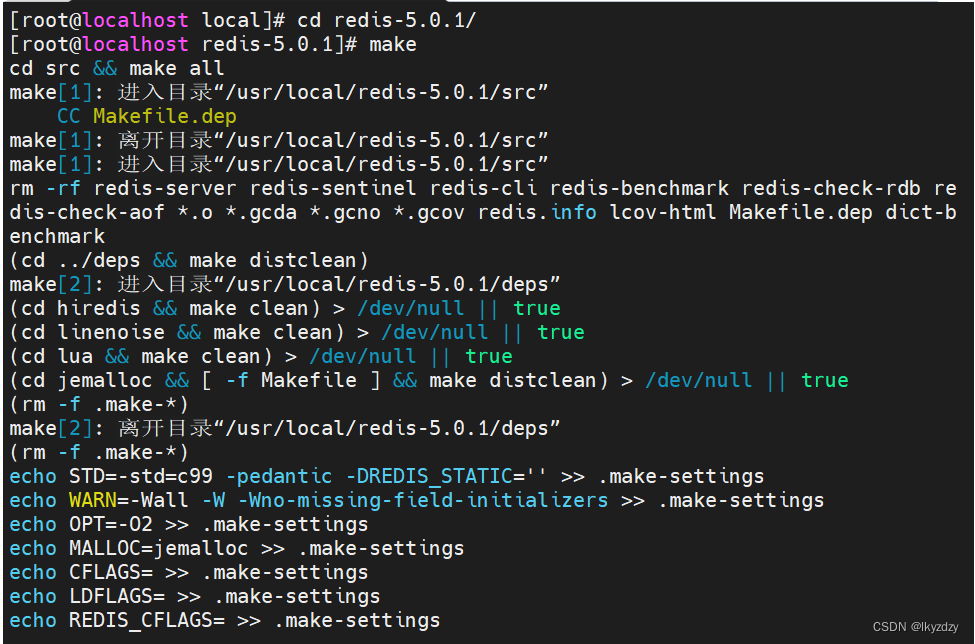Viewport: 975px width, 644px height.
Task: Click the 'REDIS_CFLAGS=' echo line text
Action: (142, 619)
